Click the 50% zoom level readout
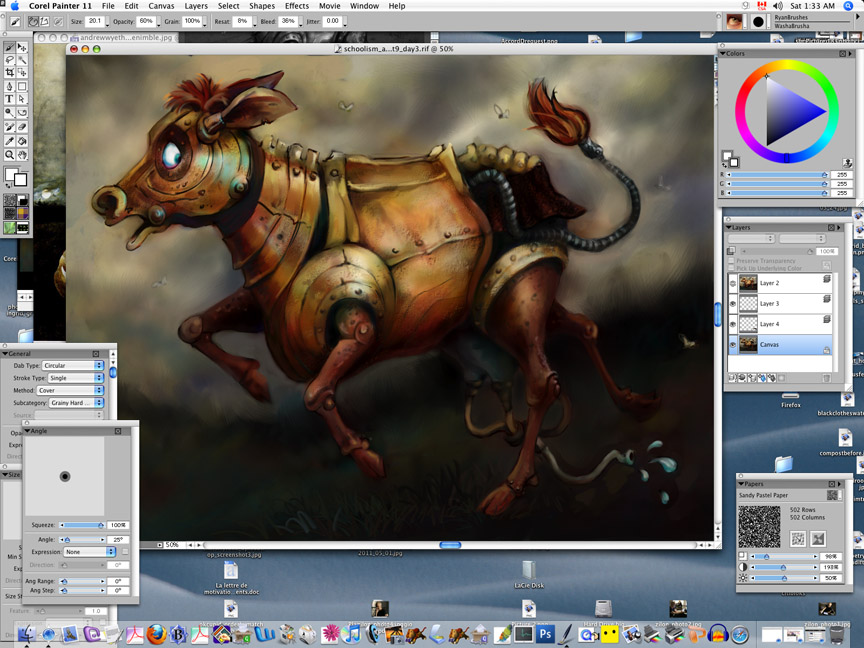This screenshot has width=864, height=648. 172,544
